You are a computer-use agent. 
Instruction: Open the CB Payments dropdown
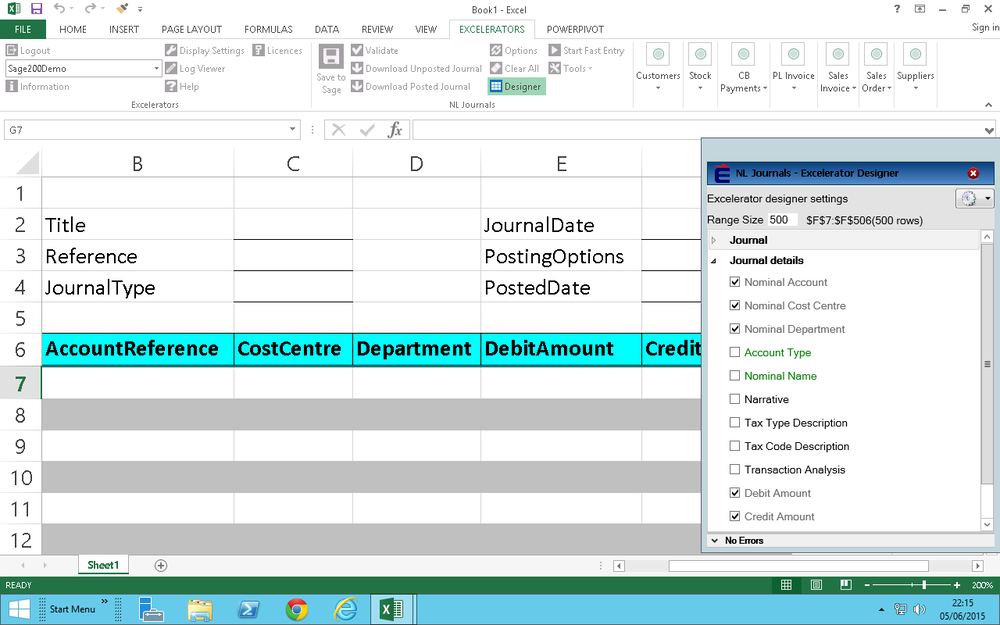click(744, 82)
